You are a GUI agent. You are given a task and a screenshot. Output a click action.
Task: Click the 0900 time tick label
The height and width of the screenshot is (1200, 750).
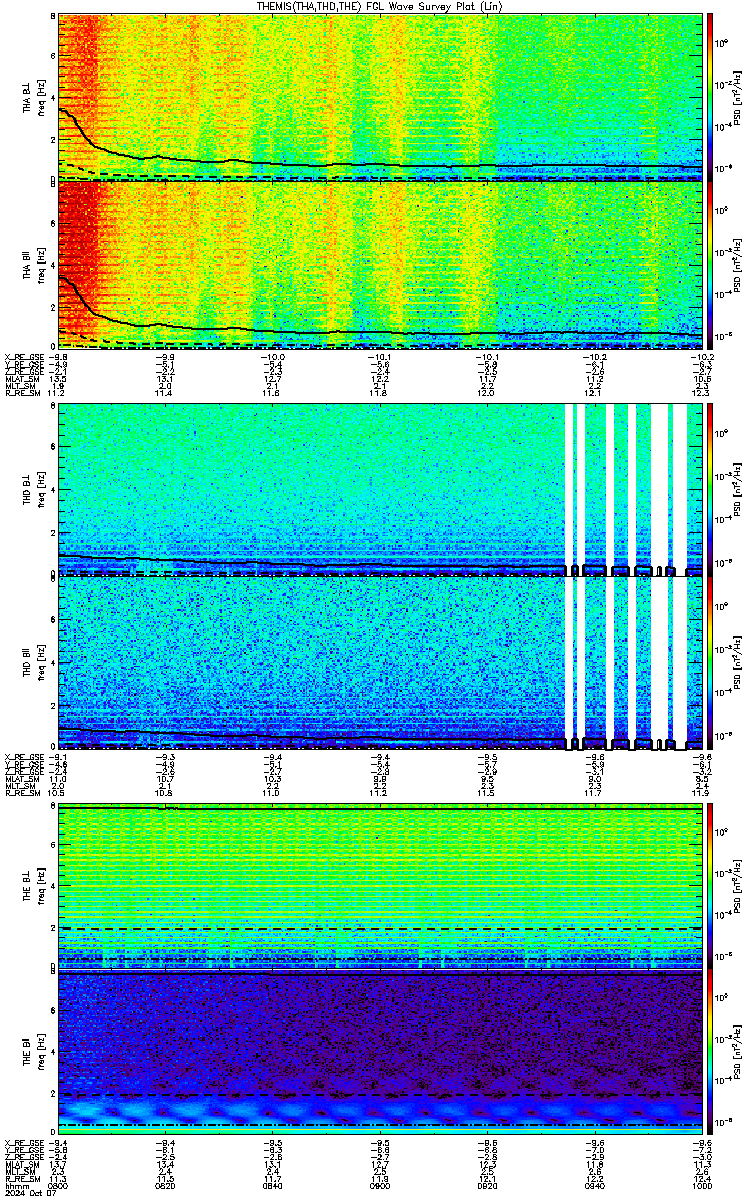click(x=380, y=1186)
